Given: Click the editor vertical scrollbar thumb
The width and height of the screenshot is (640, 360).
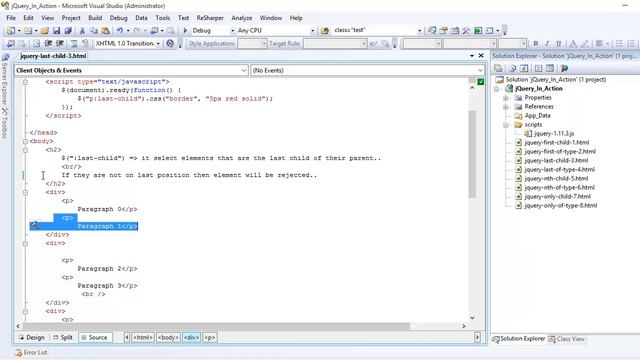Looking at the screenshot, I should click(472, 154).
